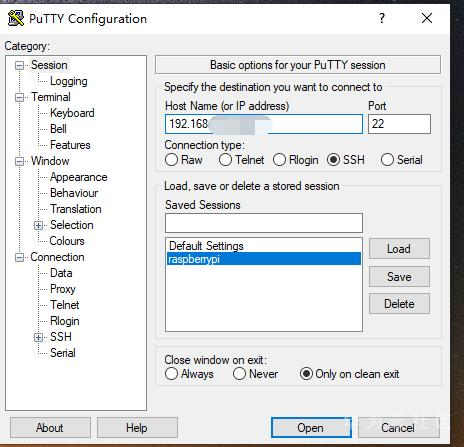This screenshot has width=464, height=447.
Task: Open the Proxy category
Action: (63, 289)
